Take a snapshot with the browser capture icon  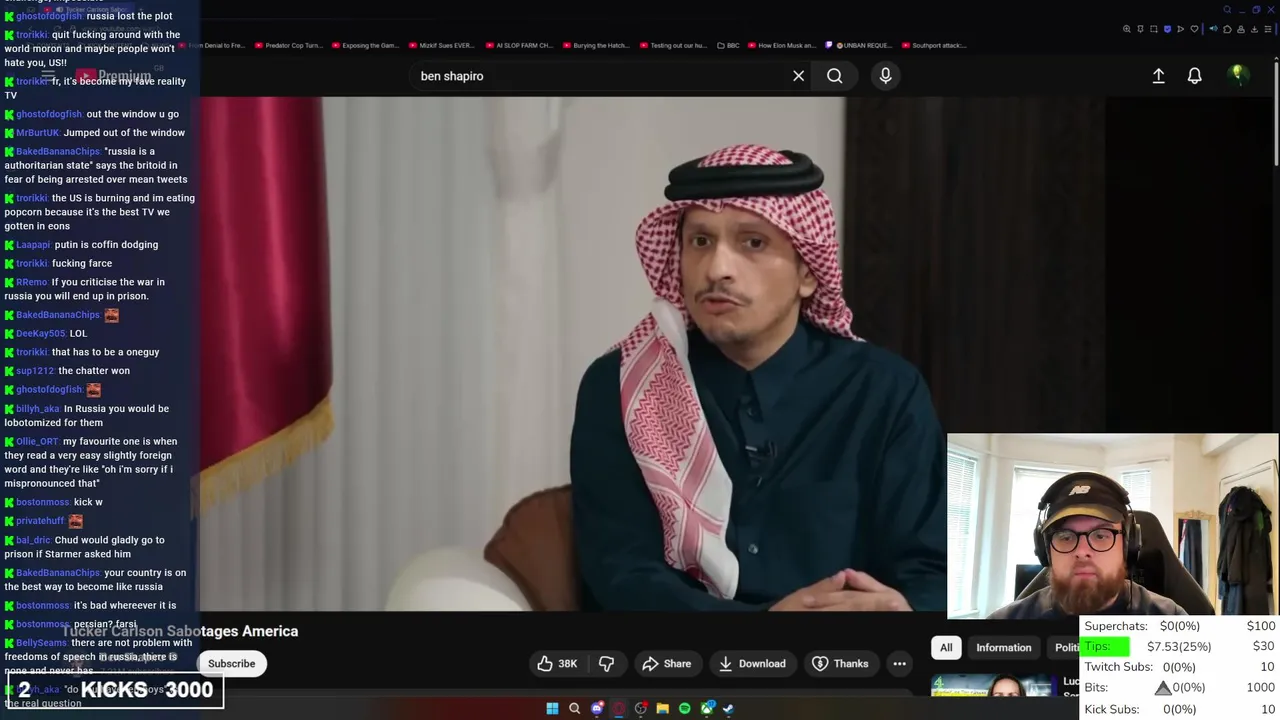coord(1154,29)
